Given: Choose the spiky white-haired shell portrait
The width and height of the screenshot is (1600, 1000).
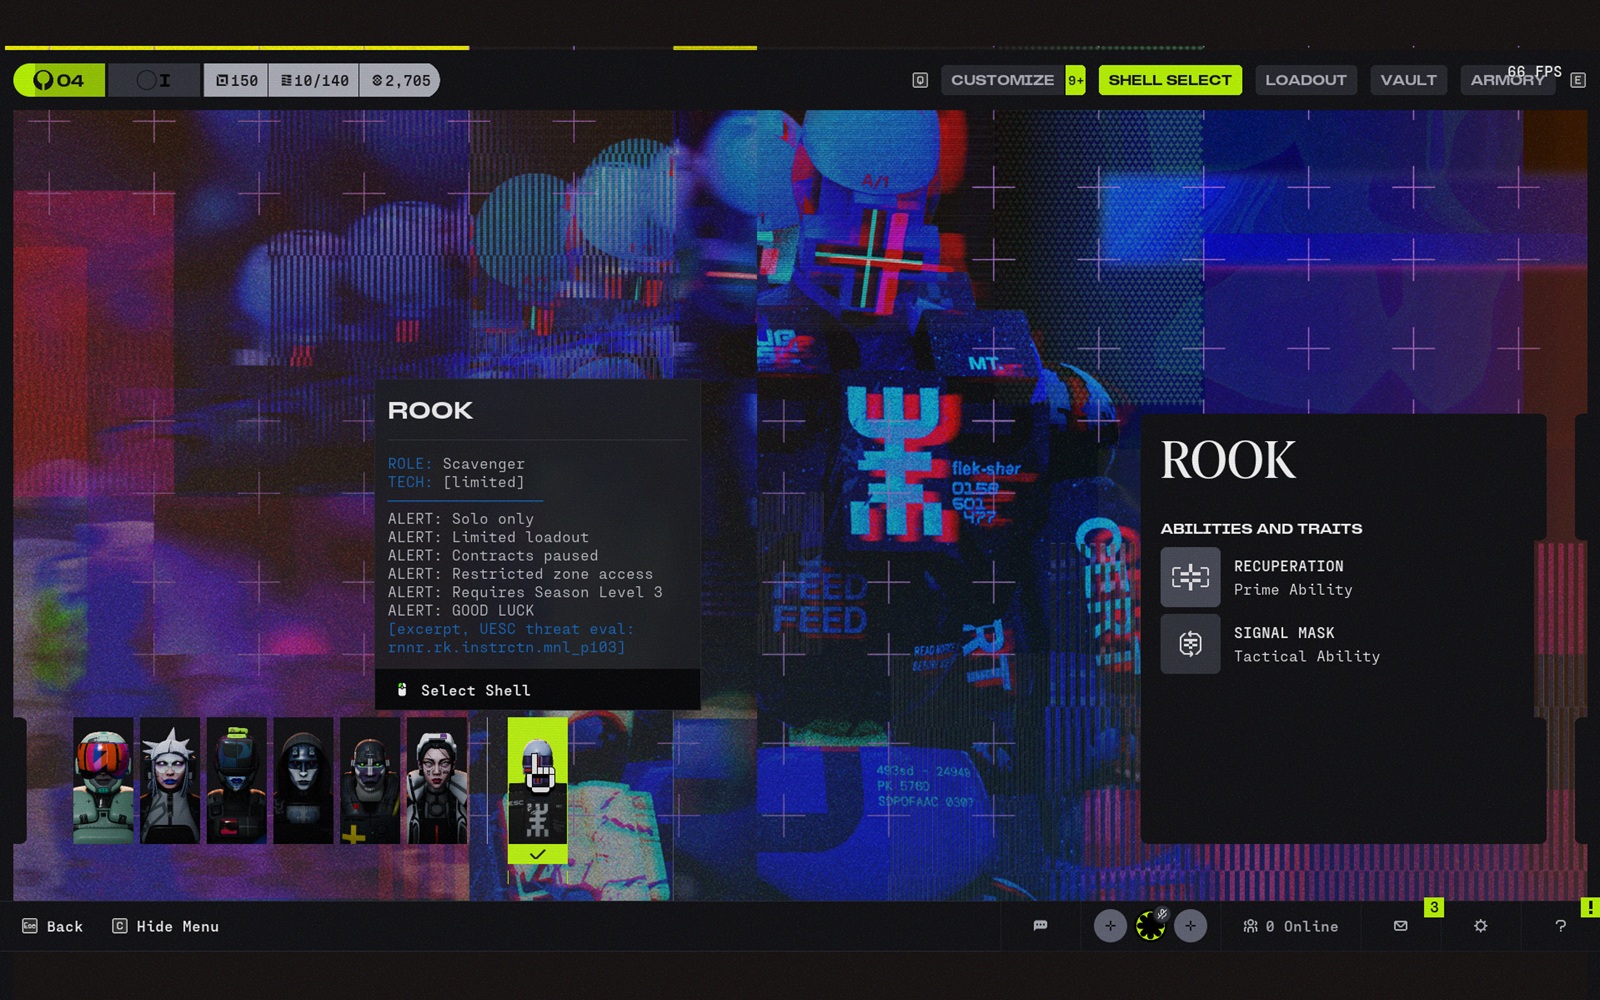Looking at the screenshot, I should (x=170, y=781).
